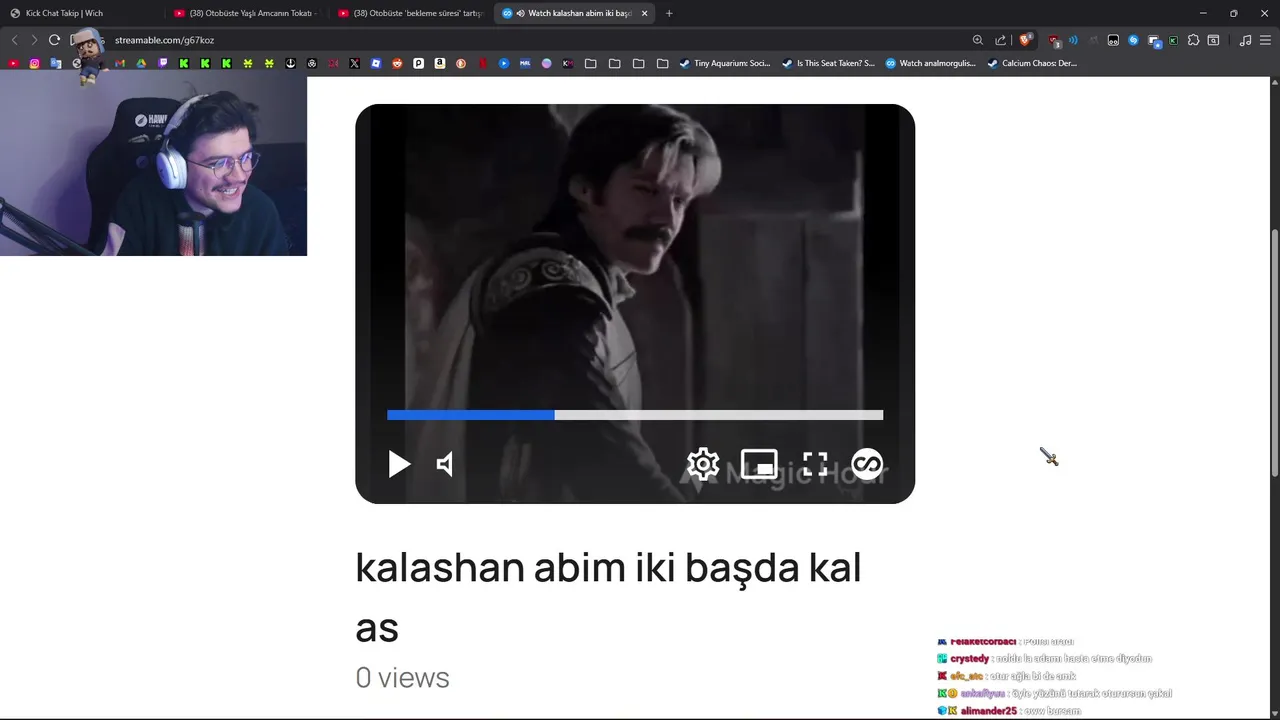The image size is (1280, 720).
Task: Click the 0 views count text
Action: pos(402,677)
